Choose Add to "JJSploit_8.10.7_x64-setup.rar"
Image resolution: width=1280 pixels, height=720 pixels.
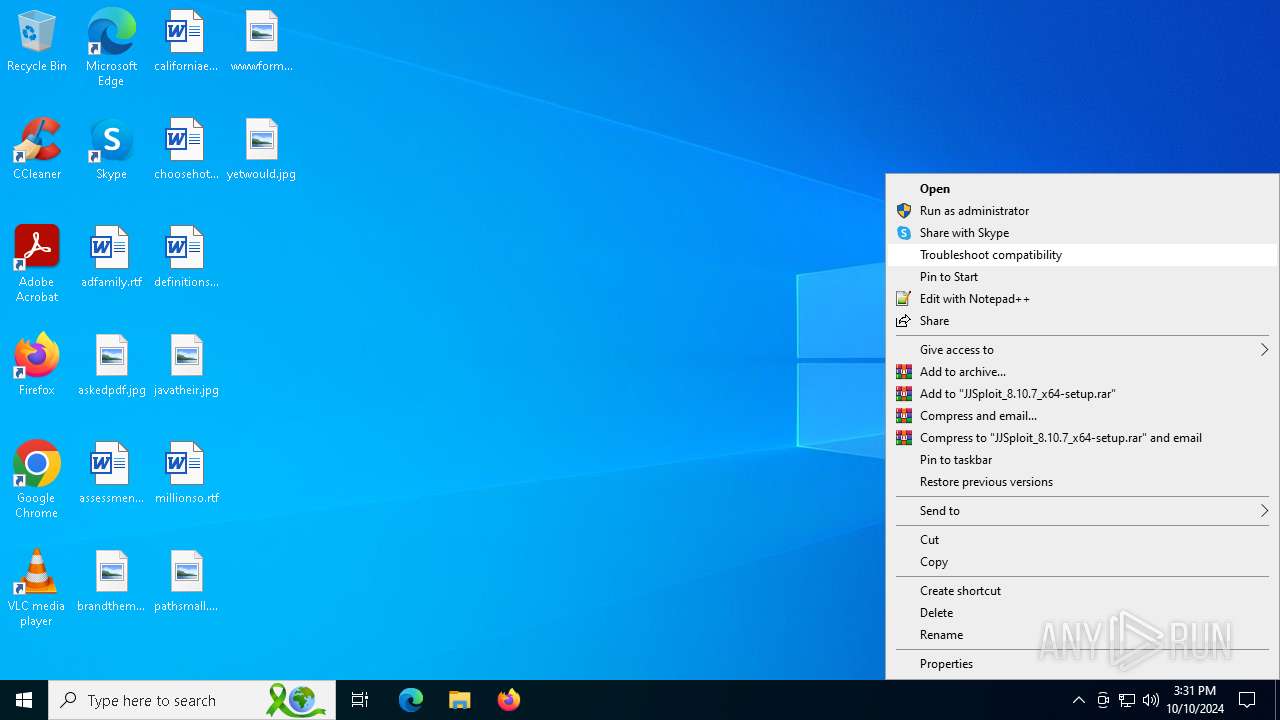pos(1082,394)
